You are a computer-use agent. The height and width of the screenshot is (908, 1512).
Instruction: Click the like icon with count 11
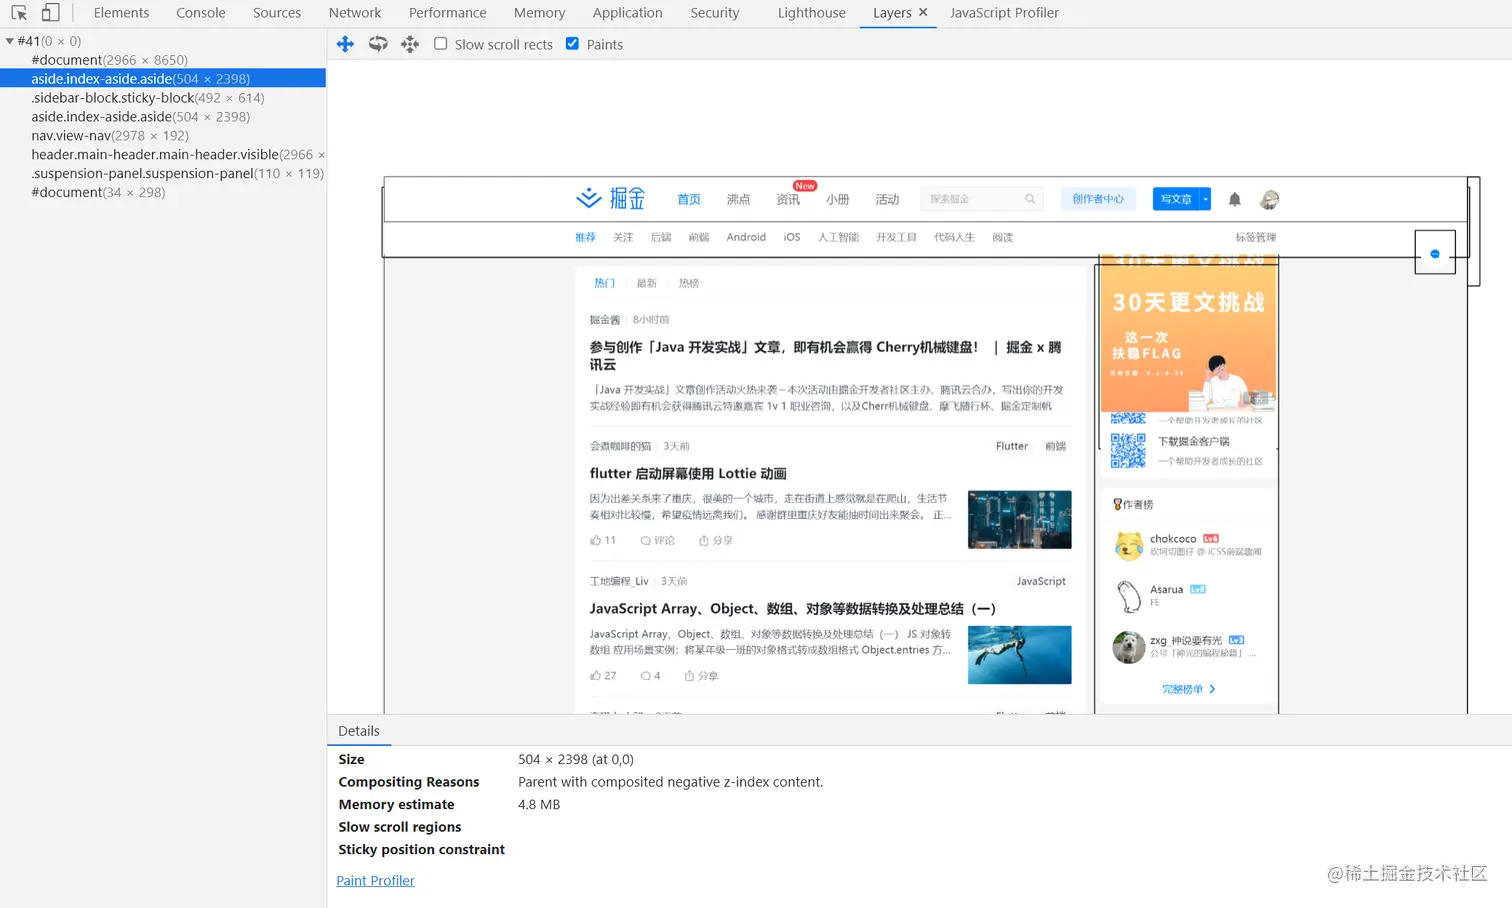(x=596, y=540)
